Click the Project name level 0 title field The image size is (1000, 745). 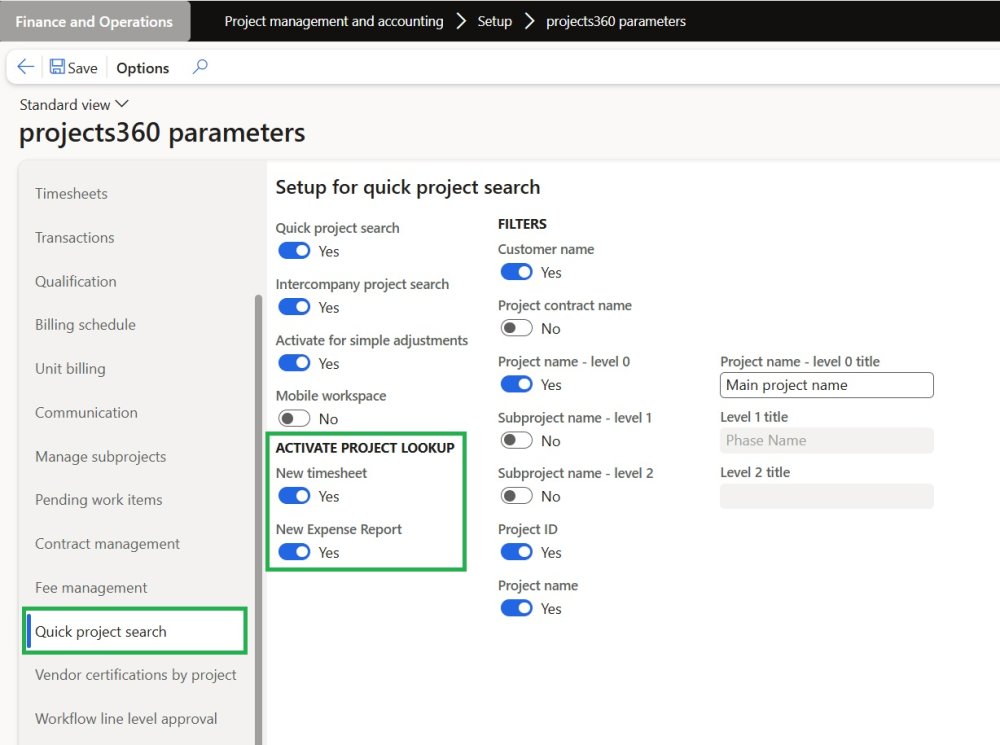826,385
